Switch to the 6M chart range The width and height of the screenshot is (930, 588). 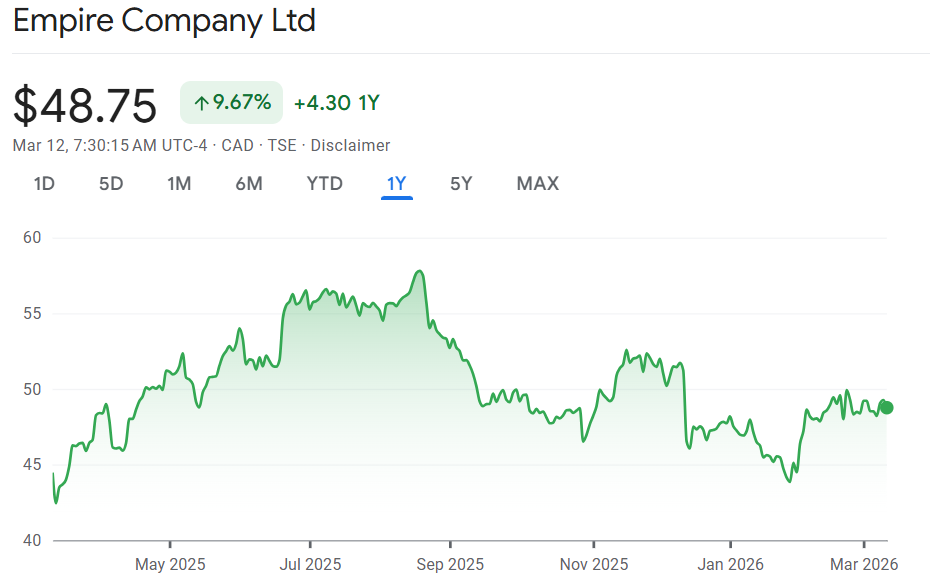point(249,184)
